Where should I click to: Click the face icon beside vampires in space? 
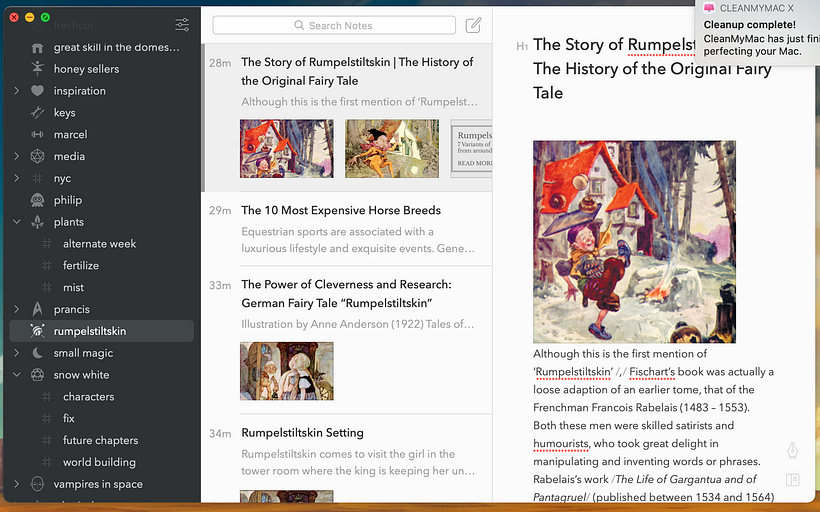point(37,484)
